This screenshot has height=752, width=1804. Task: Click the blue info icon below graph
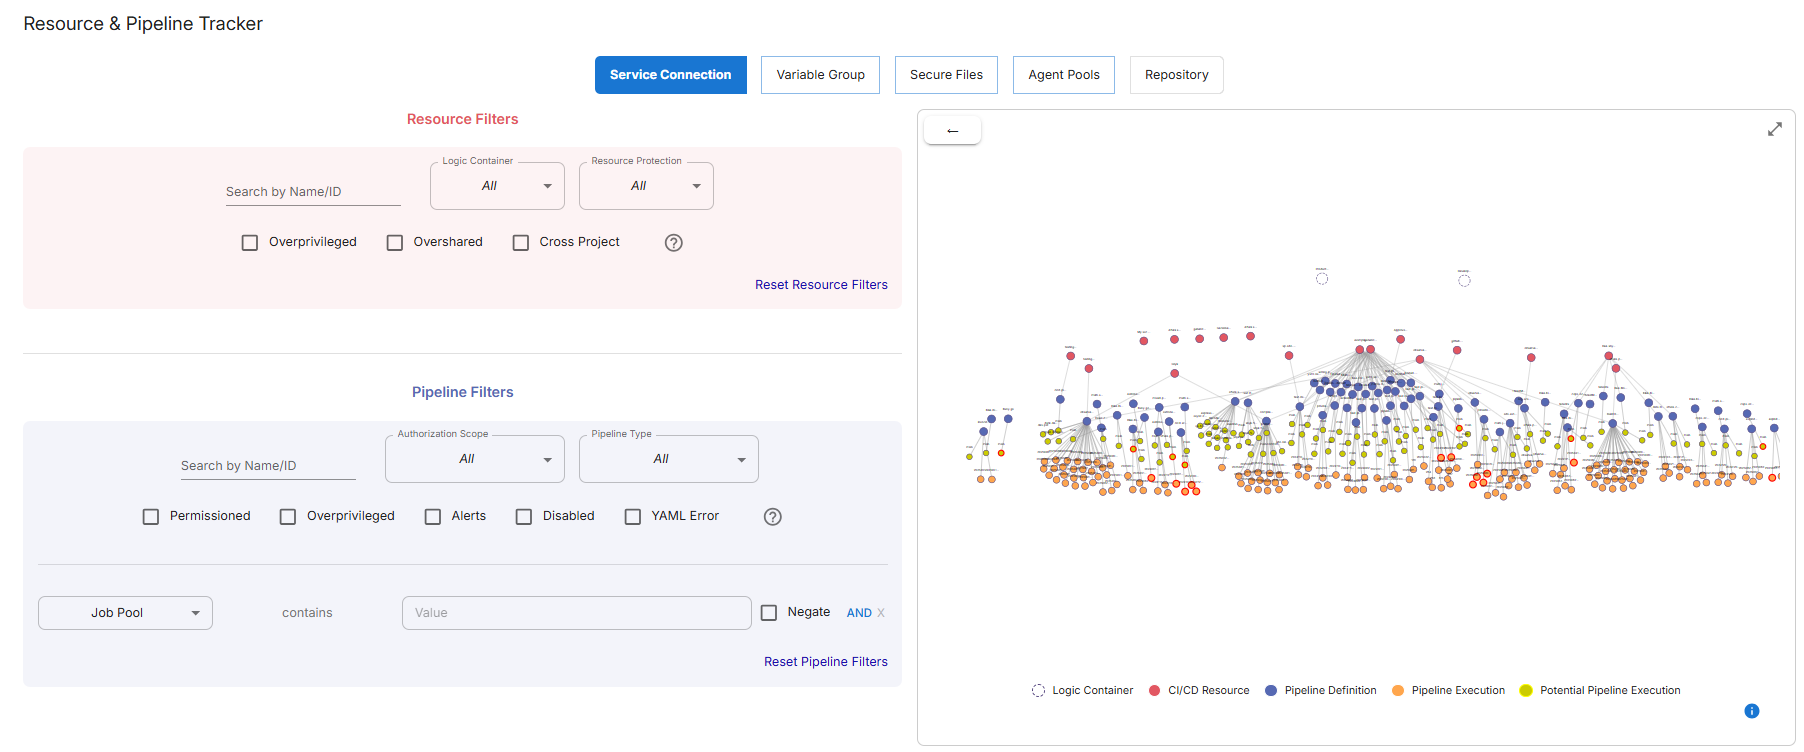[x=1751, y=711]
